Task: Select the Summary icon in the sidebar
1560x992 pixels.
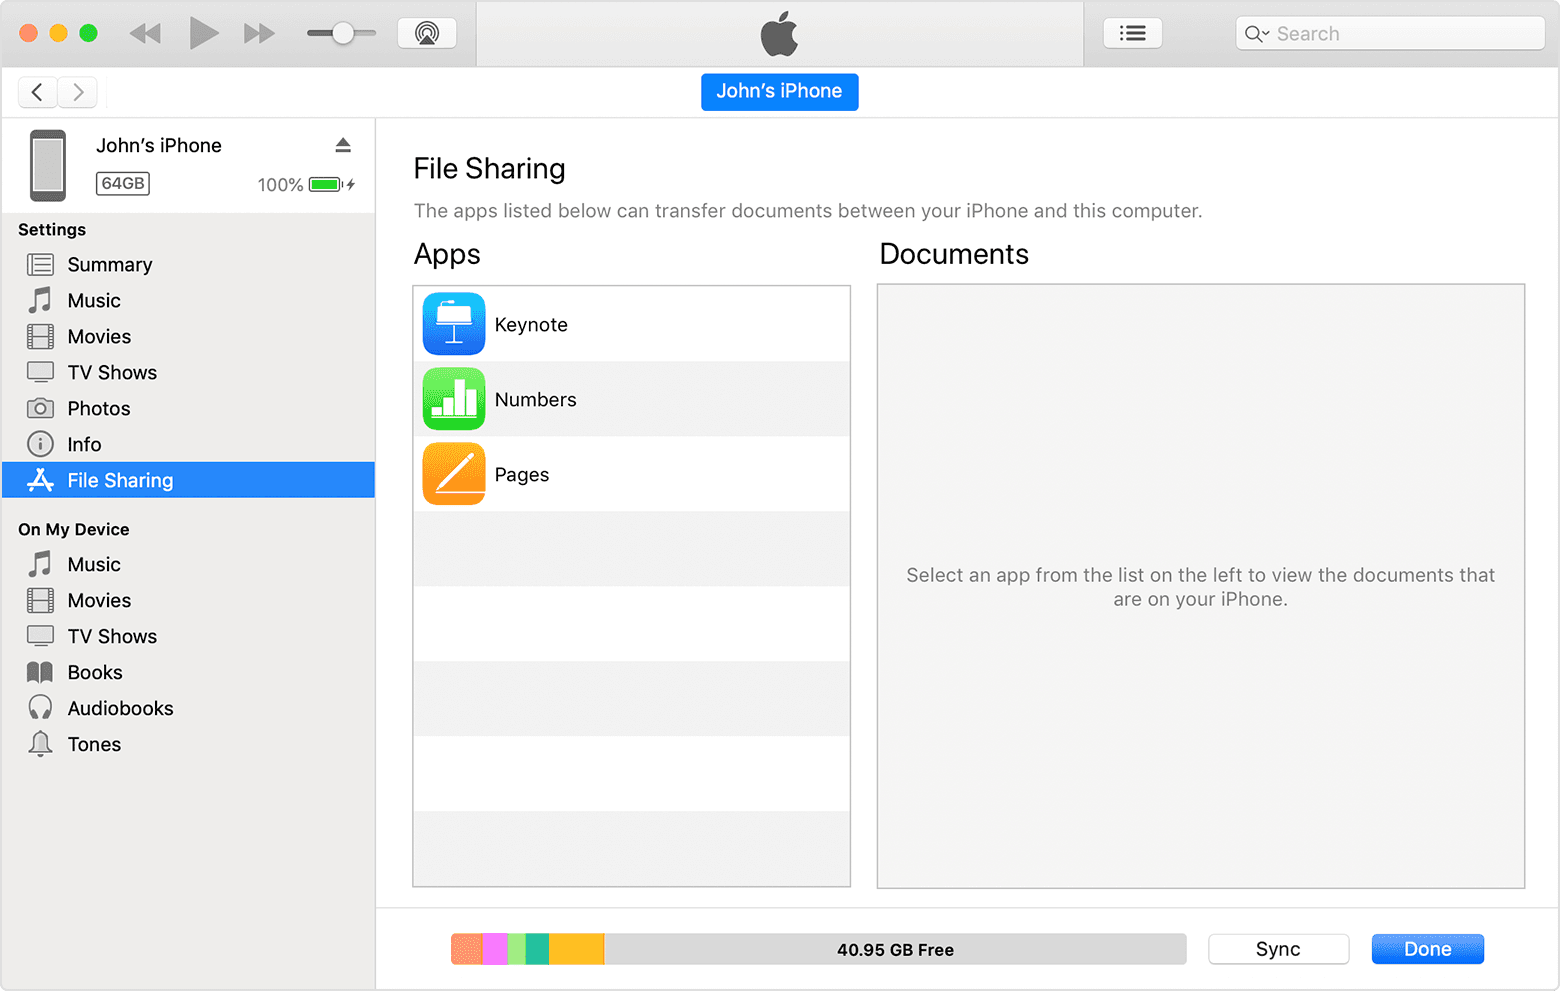Action: pyautogui.click(x=40, y=264)
